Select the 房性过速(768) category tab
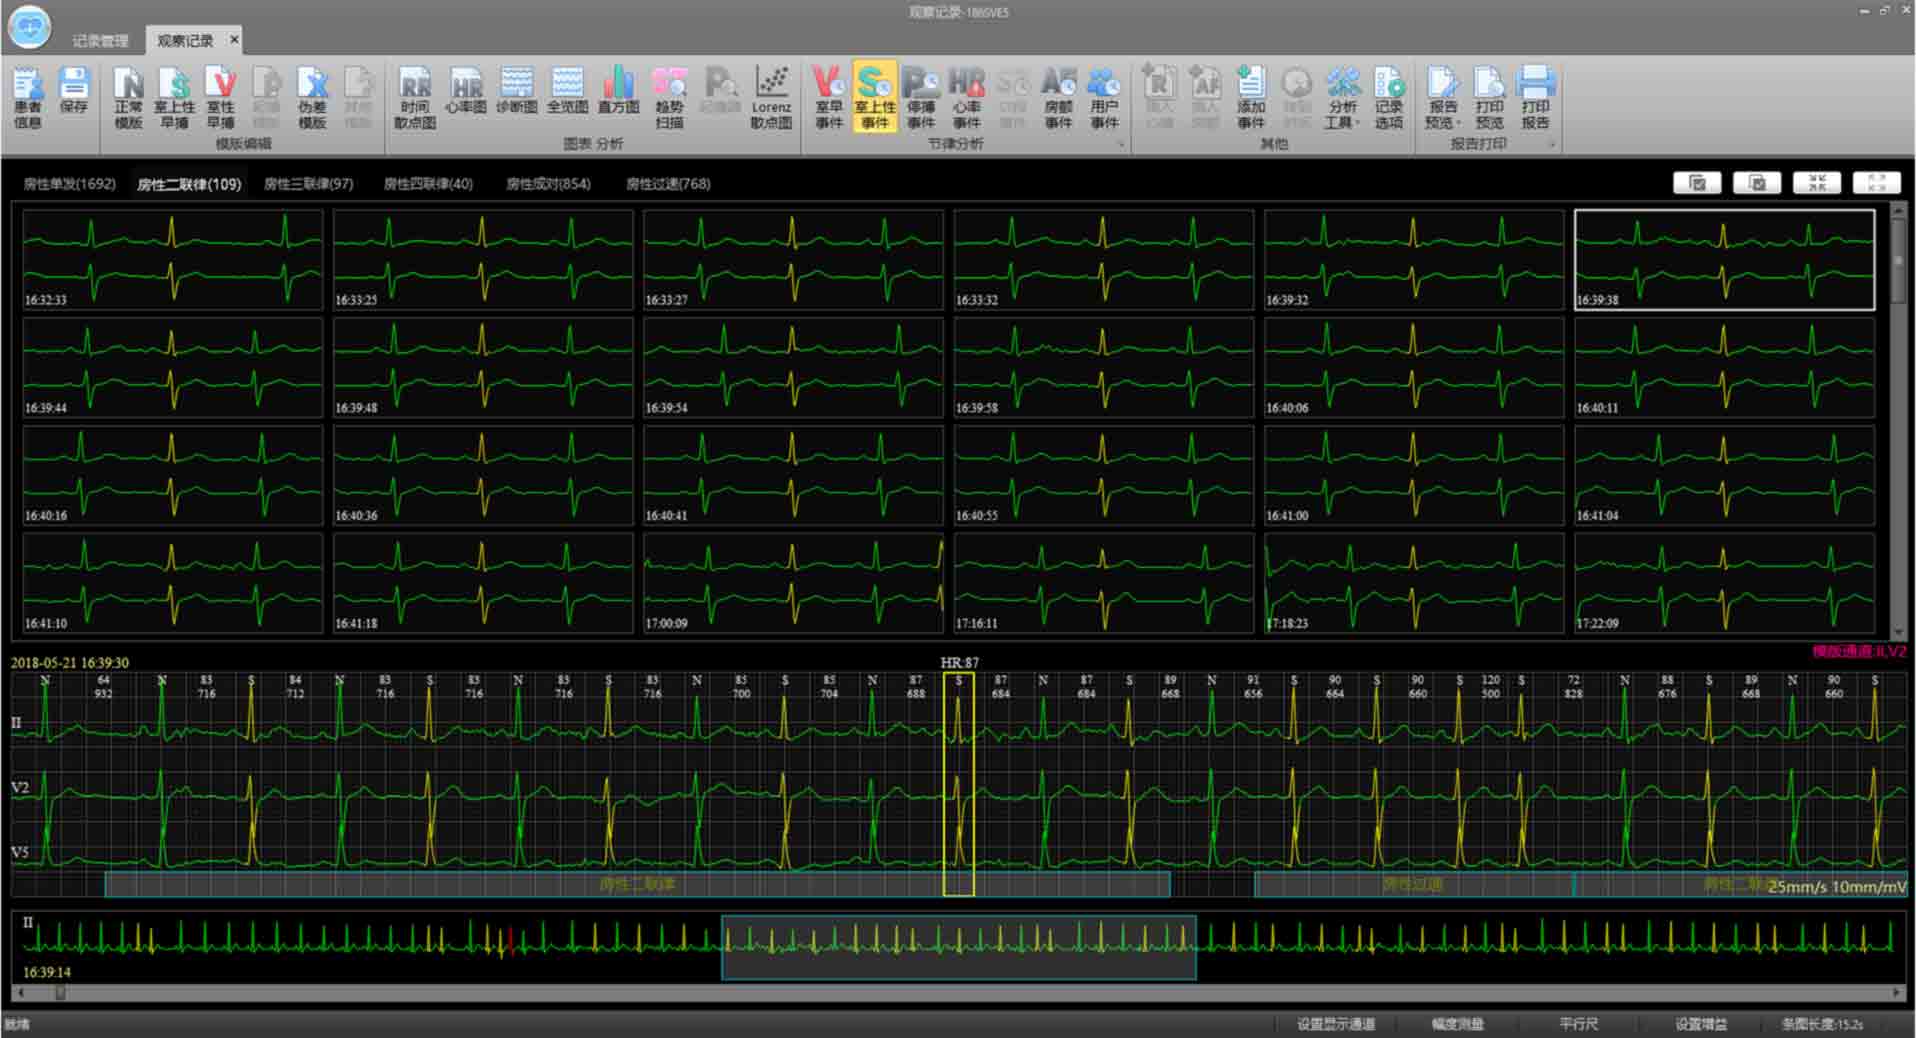This screenshot has width=1916, height=1038. click(x=668, y=184)
